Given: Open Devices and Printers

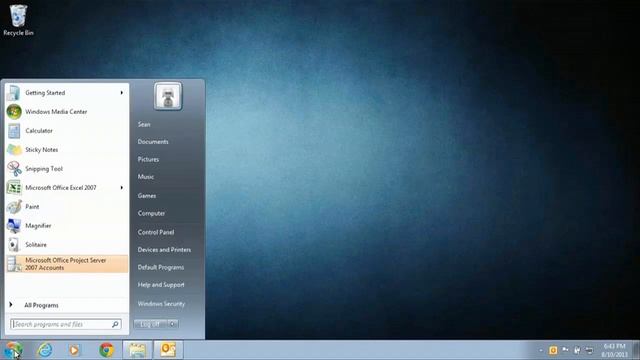Looking at the screenshot, I should (164, 250).
